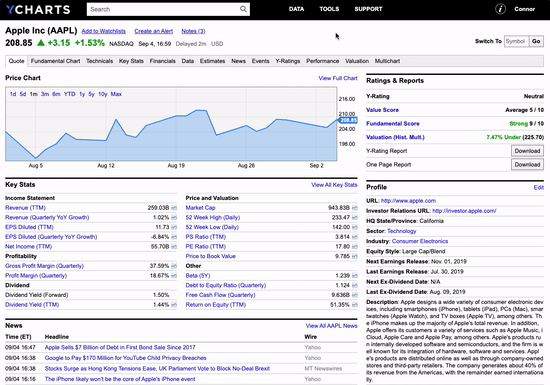The image size is (550, 385).
Task: Open the investor.apple.com relations link
Action: (x=464, y=211)
